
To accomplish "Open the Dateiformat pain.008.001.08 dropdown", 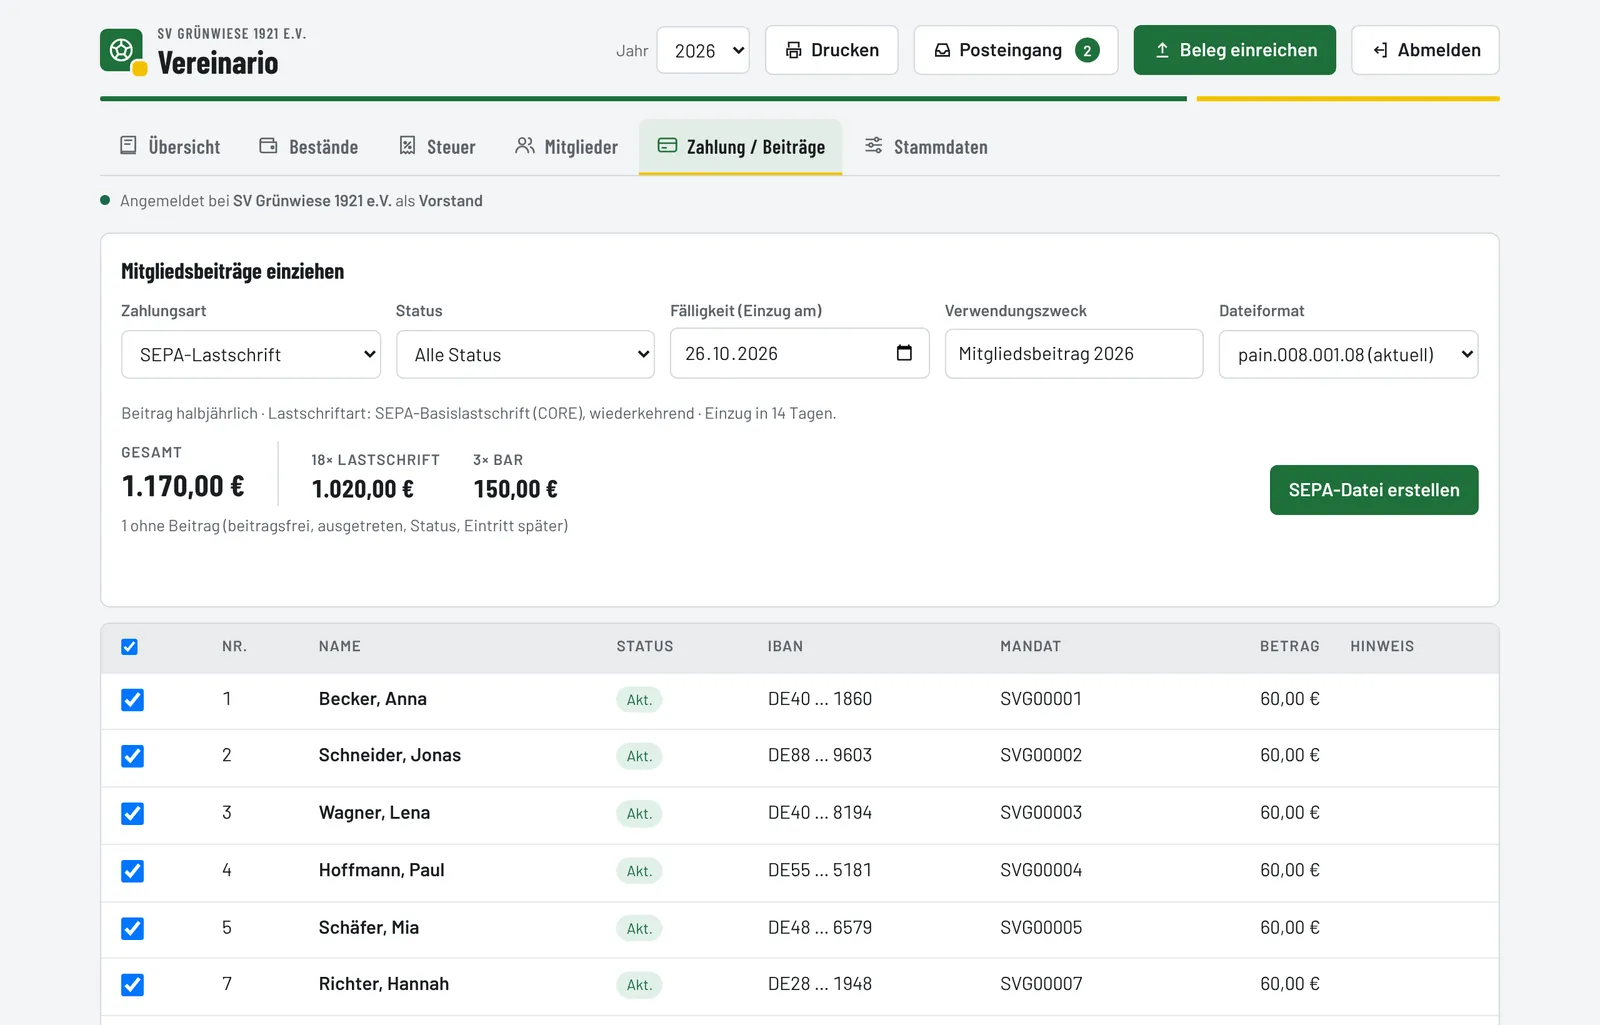I will (1348, 354).
